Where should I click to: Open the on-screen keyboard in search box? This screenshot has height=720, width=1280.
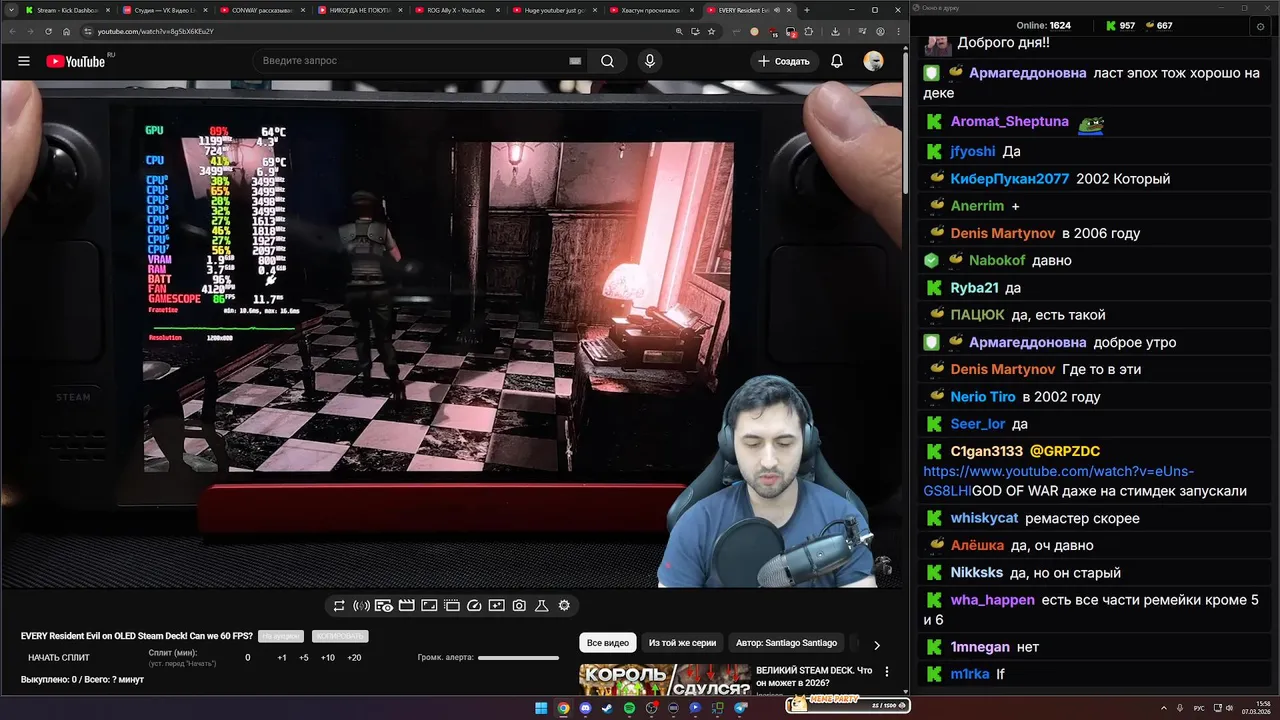click(x=575, y=61)
